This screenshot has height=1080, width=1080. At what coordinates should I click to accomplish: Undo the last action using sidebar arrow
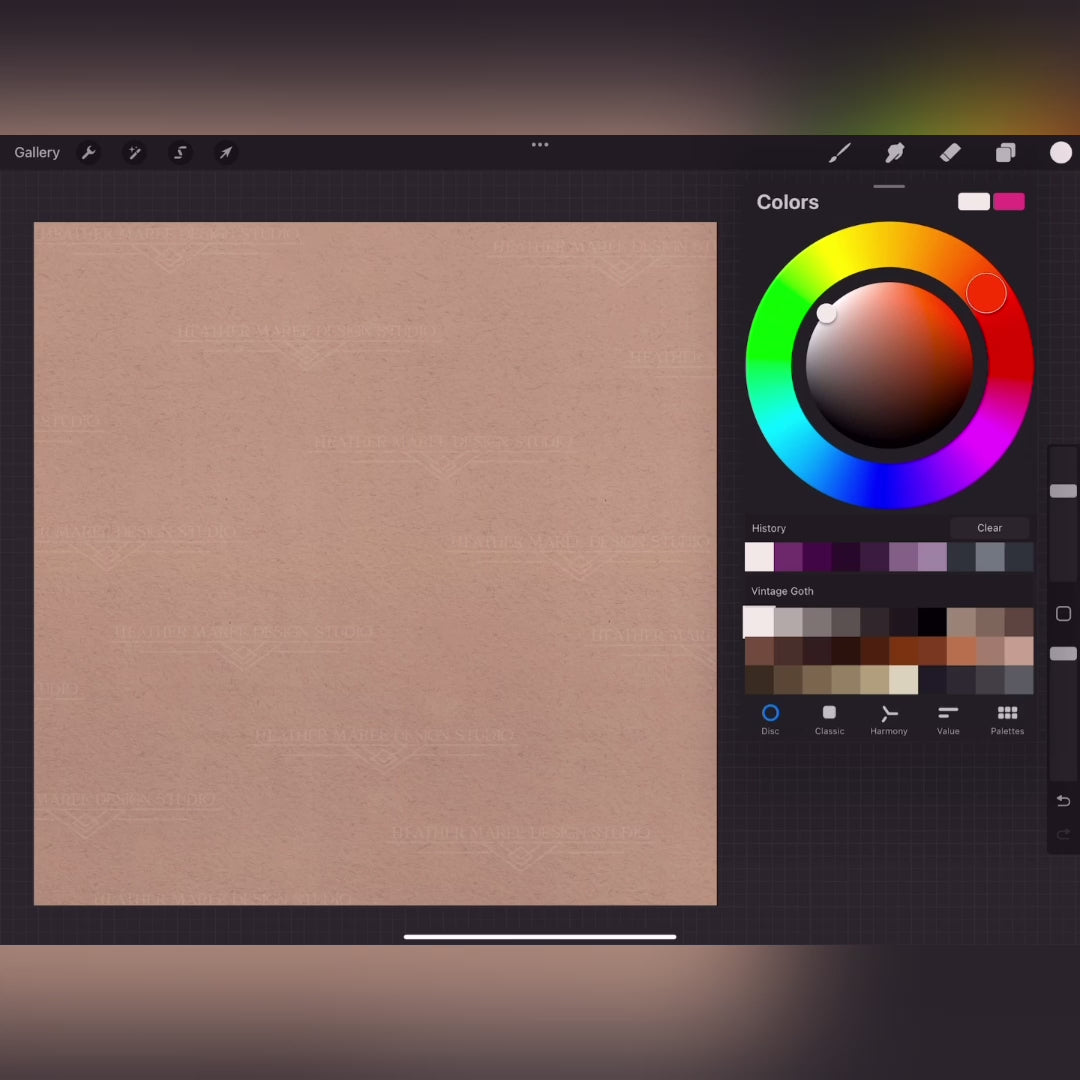(x=1063, y=801)
